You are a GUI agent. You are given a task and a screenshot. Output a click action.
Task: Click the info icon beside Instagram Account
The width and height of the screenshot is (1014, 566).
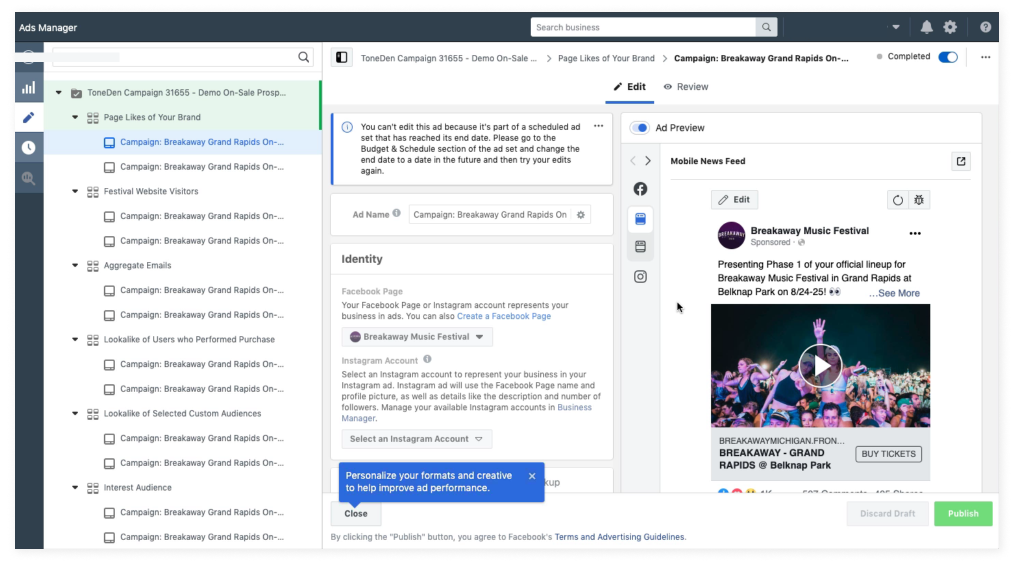click(427, 359)
